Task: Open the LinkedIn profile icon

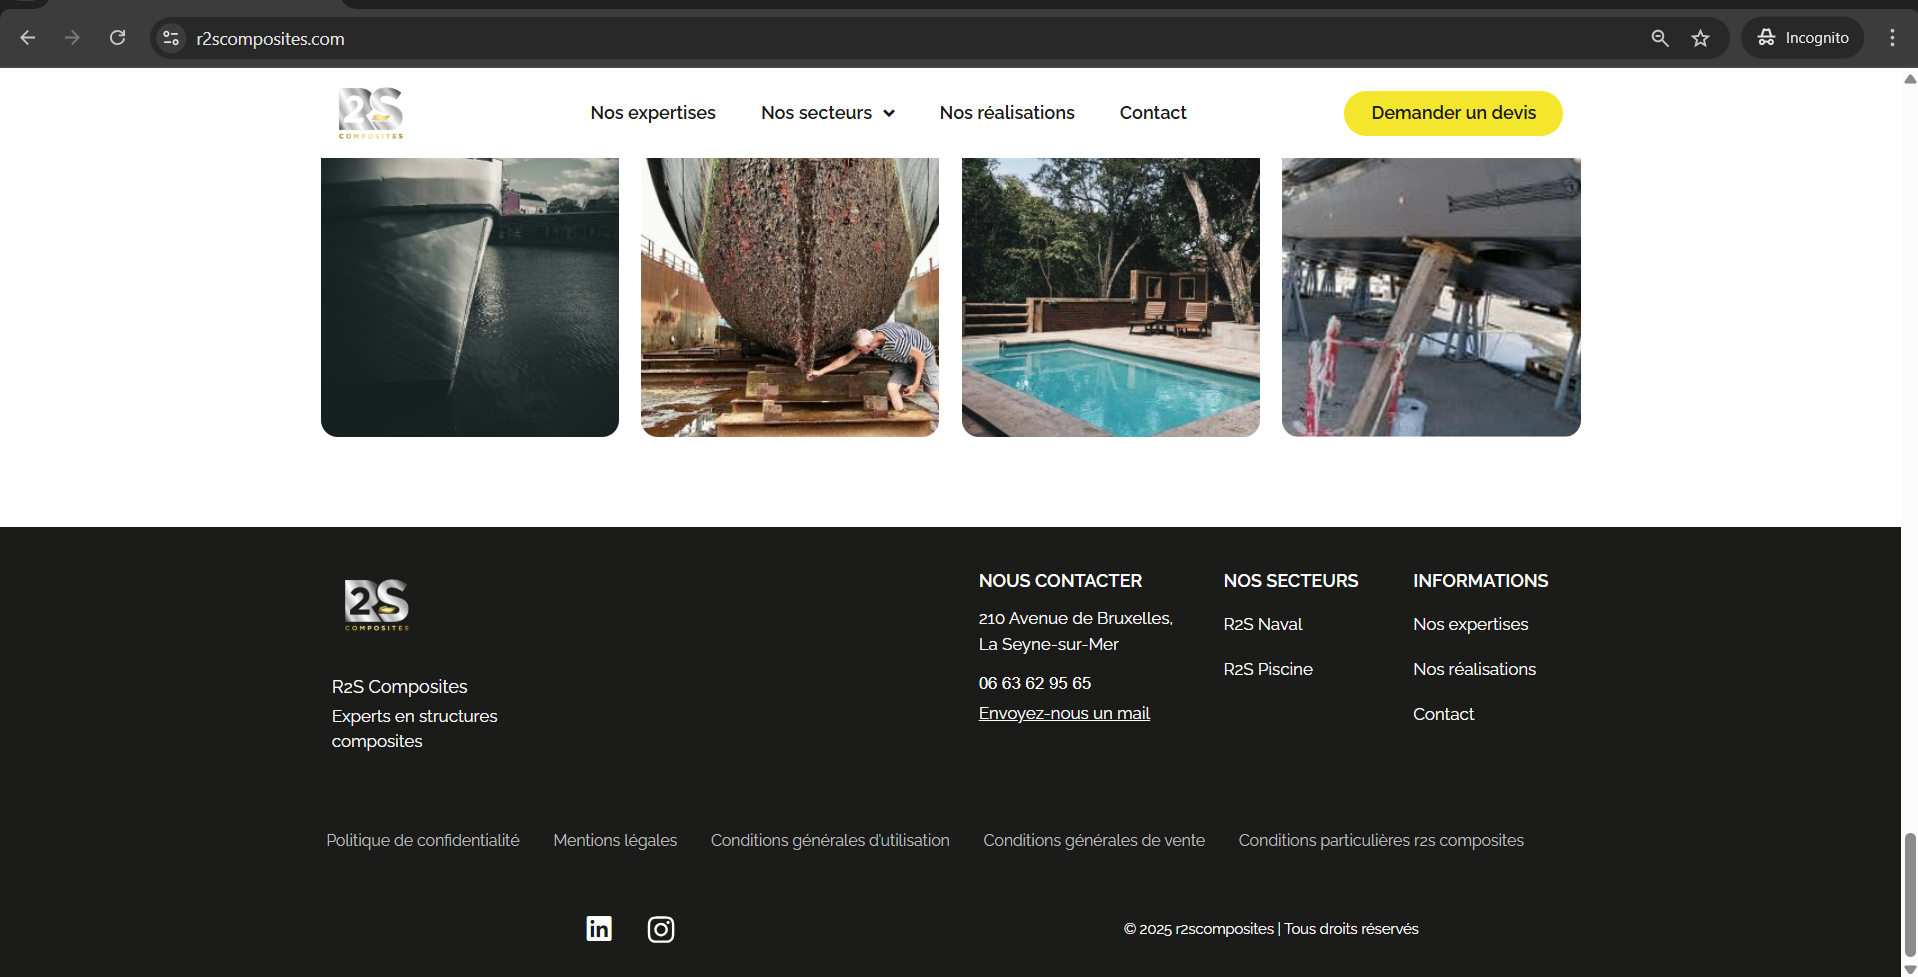Action: [599, 929]
